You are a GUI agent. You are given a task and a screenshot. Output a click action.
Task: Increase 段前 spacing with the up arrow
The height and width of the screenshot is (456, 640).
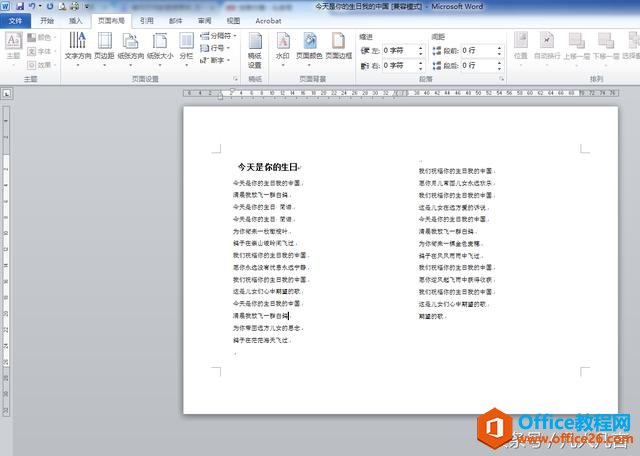coord(500,48)
